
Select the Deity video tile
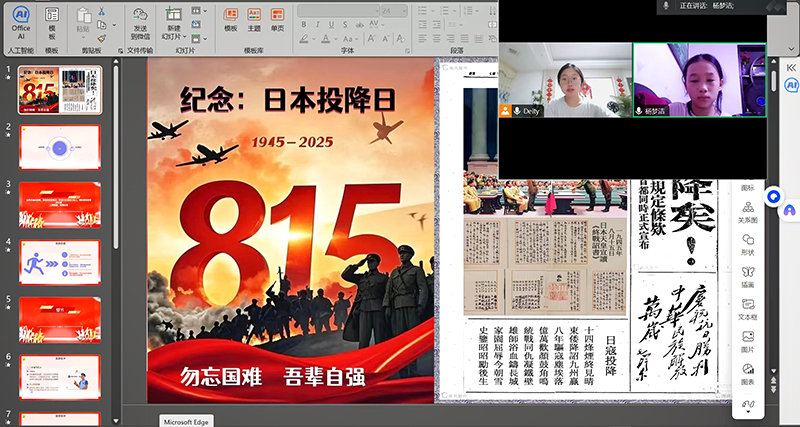click(x=565, y=80)
